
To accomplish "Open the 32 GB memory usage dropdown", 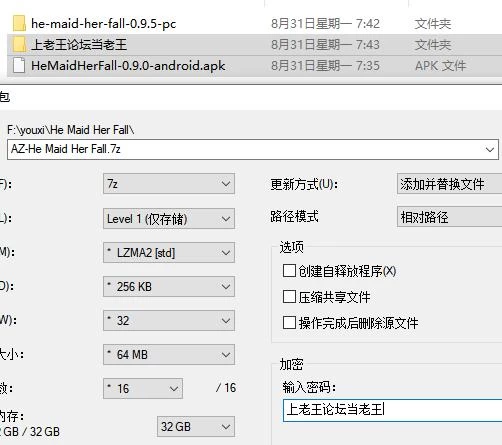I will 196,427.
